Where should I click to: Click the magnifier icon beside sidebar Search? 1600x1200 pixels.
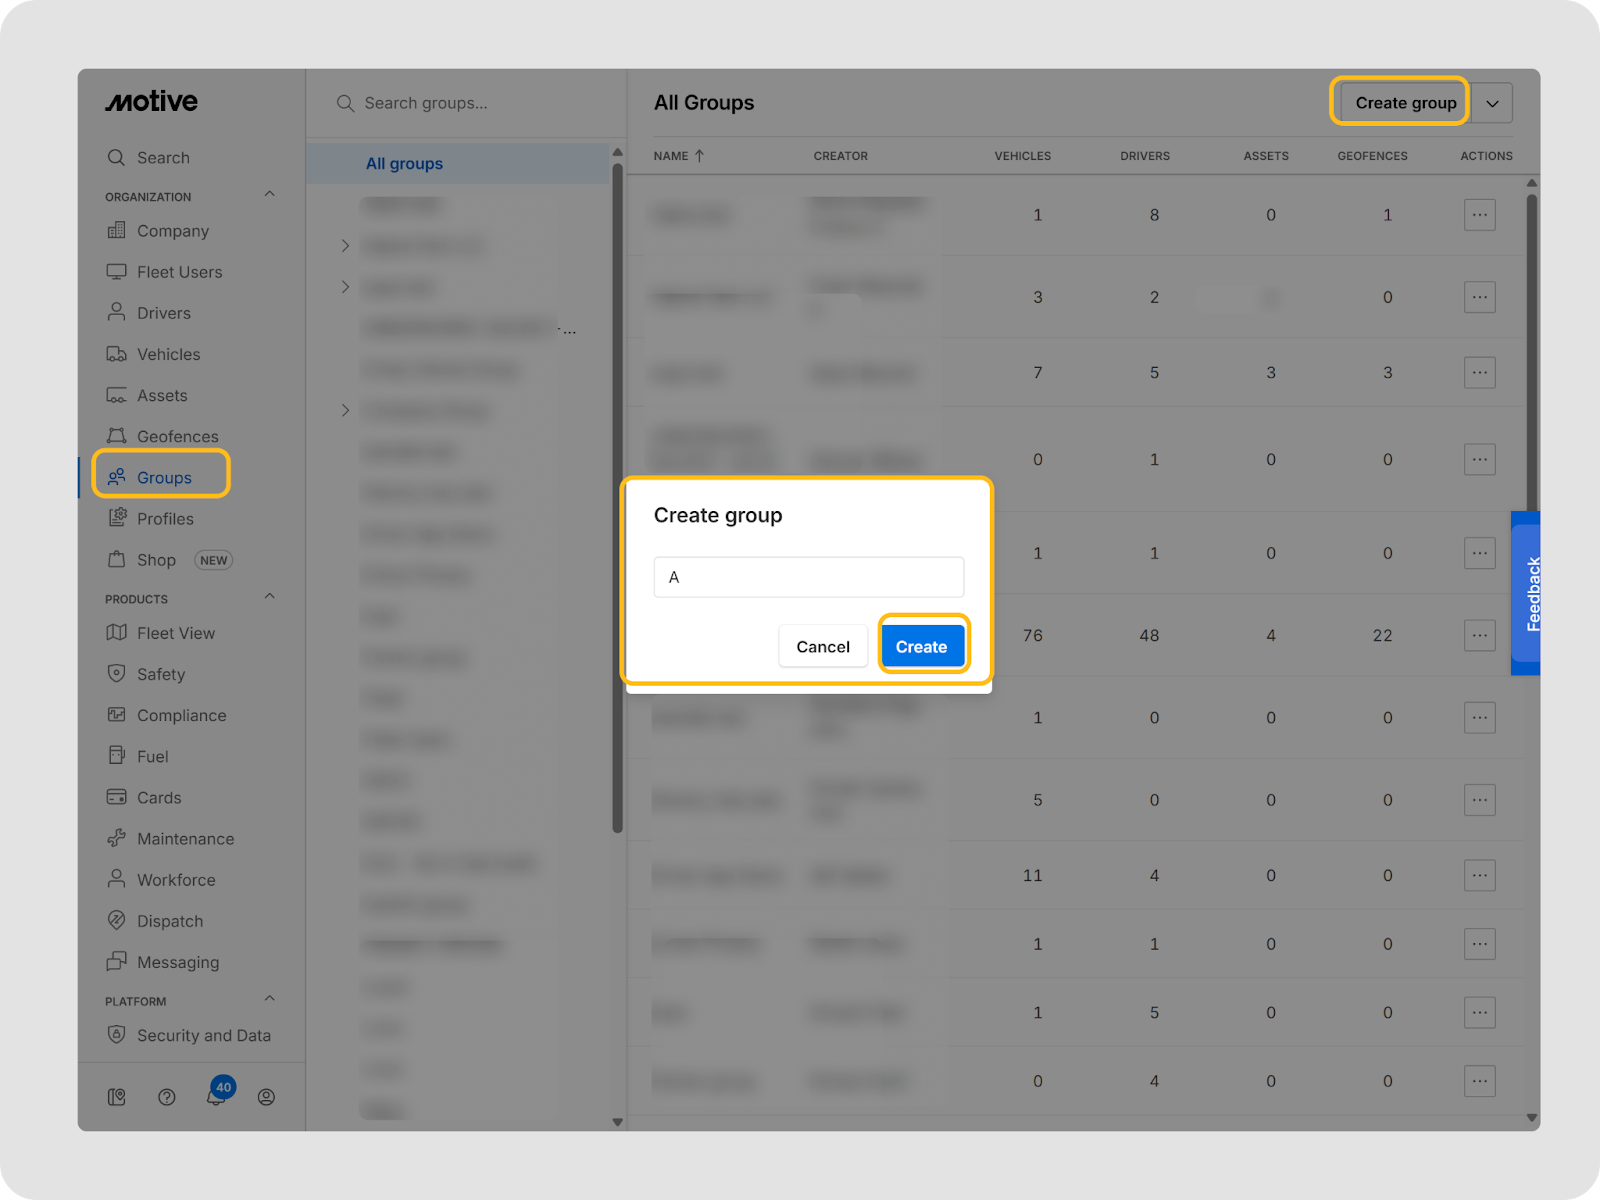[117, 158]
